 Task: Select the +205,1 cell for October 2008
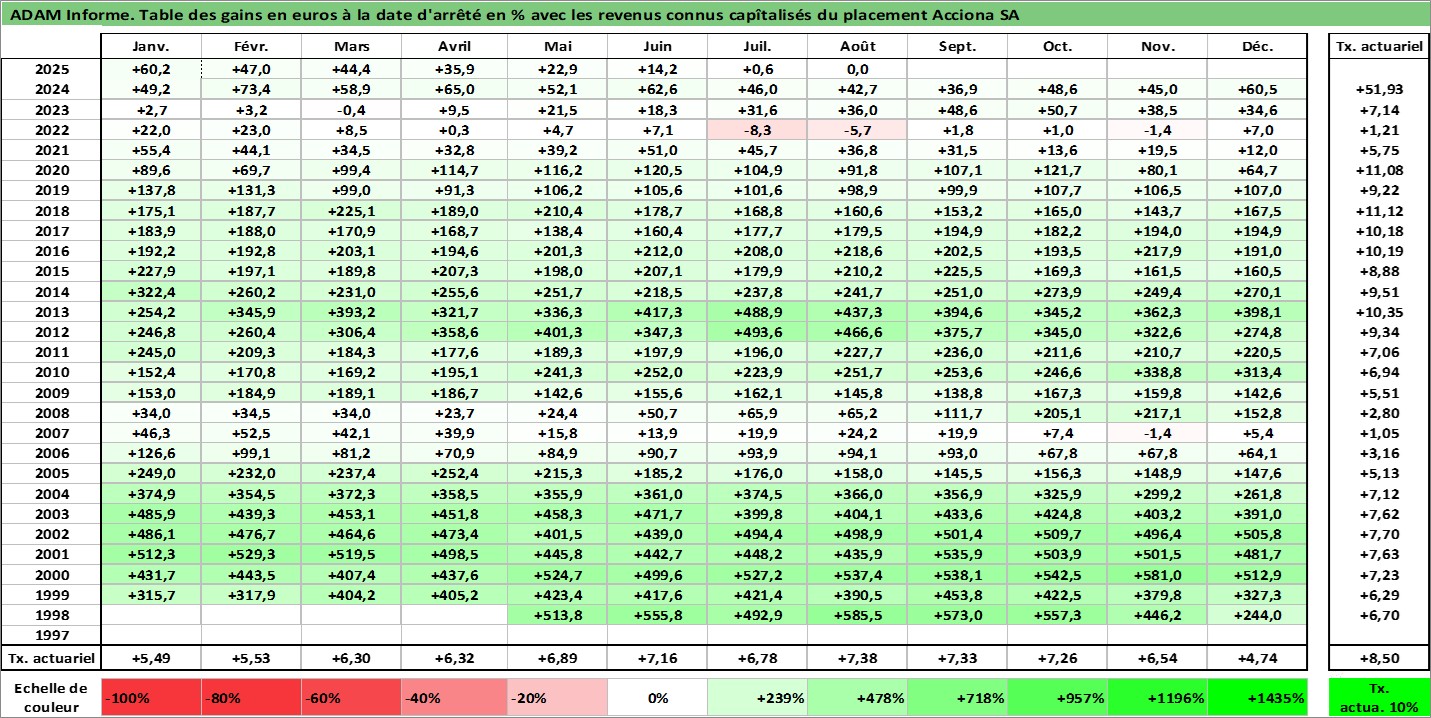pyautogui.click(x=1057, y=413)
